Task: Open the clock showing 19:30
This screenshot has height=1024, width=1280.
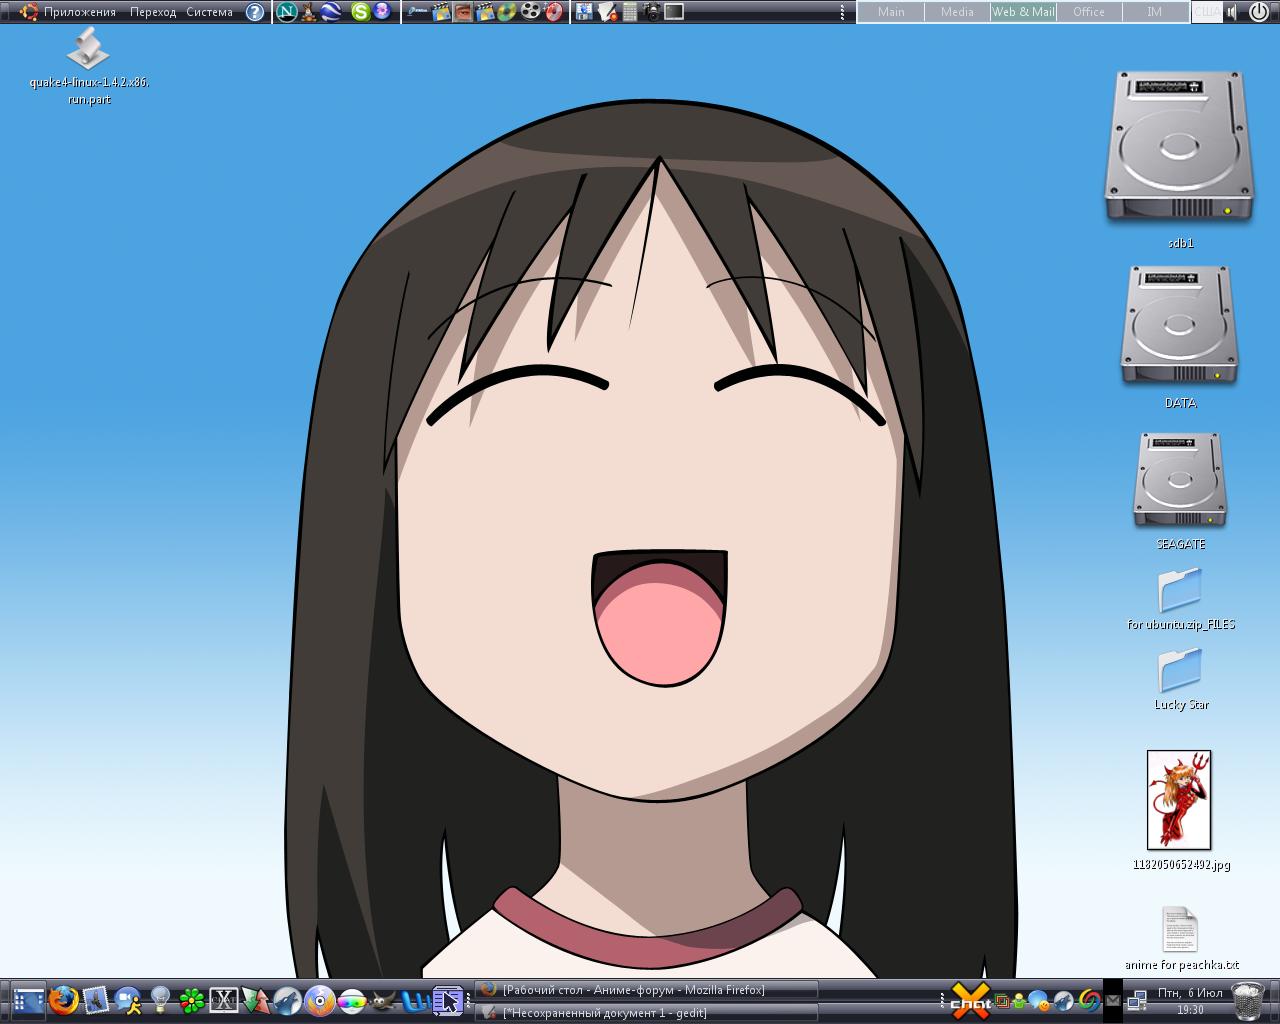Action: (x=1190, y=1001)
